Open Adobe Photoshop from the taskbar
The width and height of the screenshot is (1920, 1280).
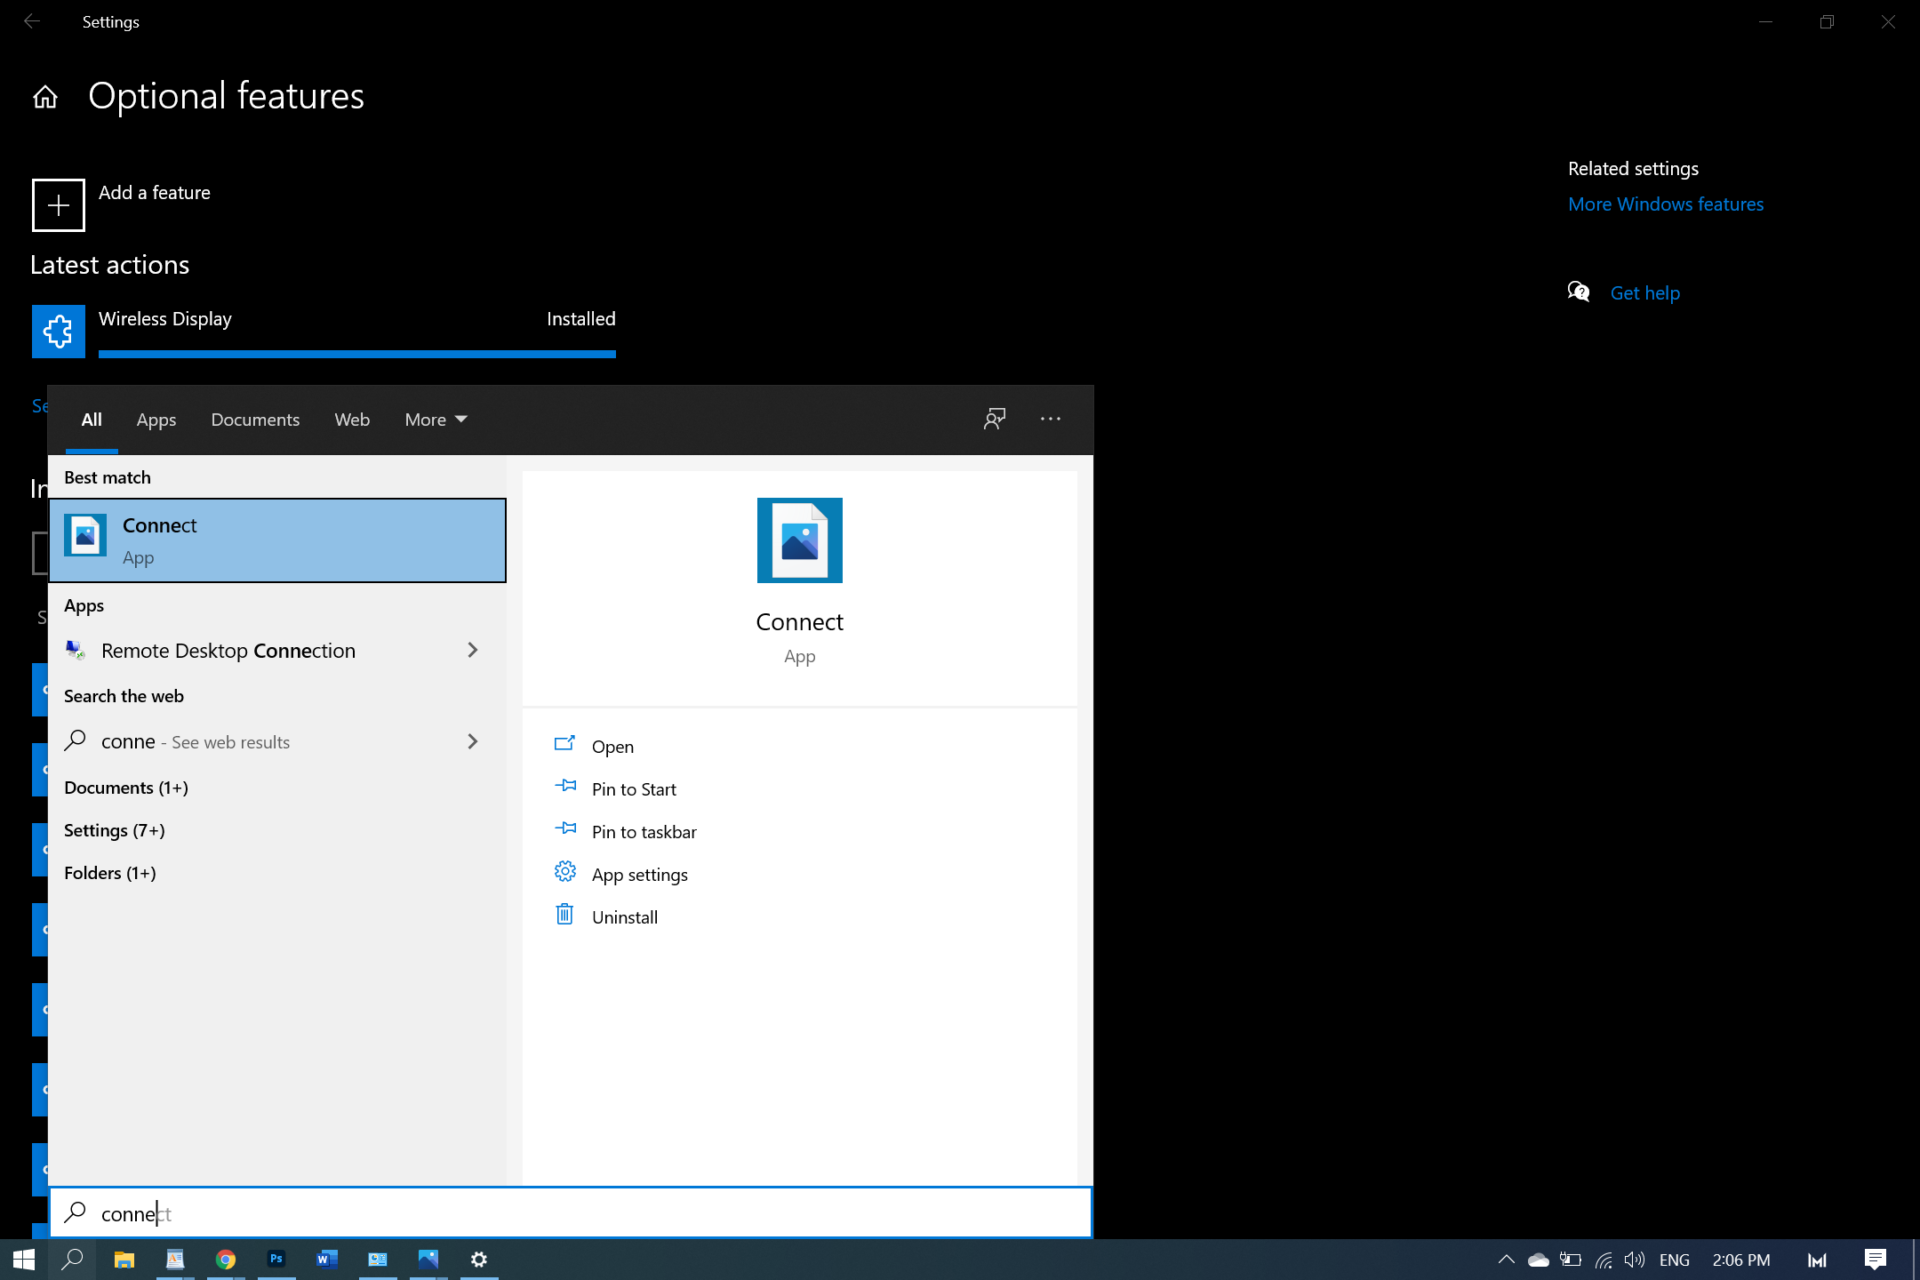[276, 1259]
